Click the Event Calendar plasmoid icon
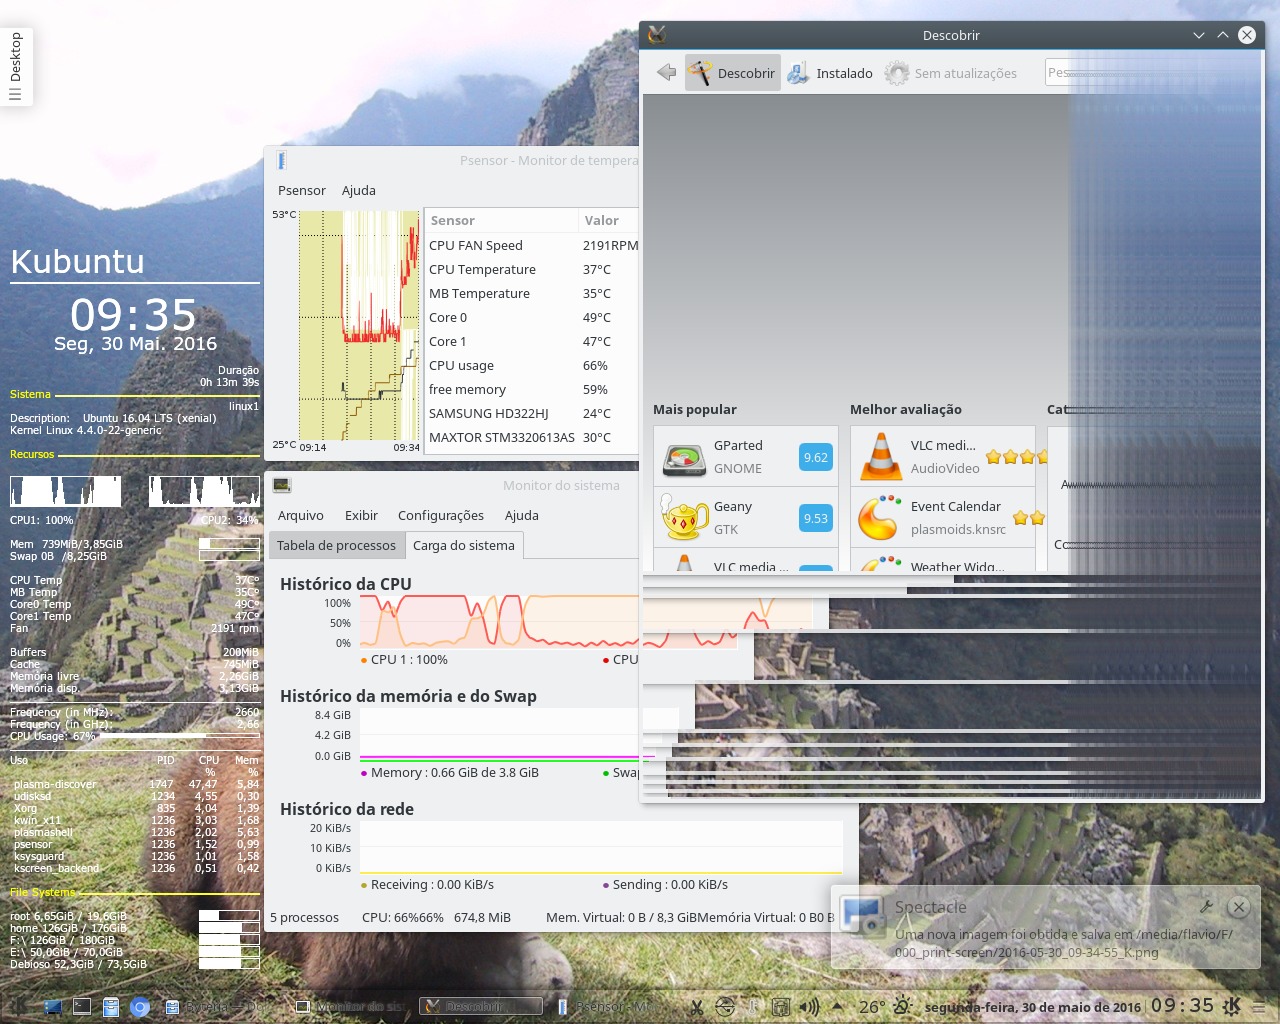Viewport: 1280px width, 1024px height. pyautogui.click(x=879, y=518)
